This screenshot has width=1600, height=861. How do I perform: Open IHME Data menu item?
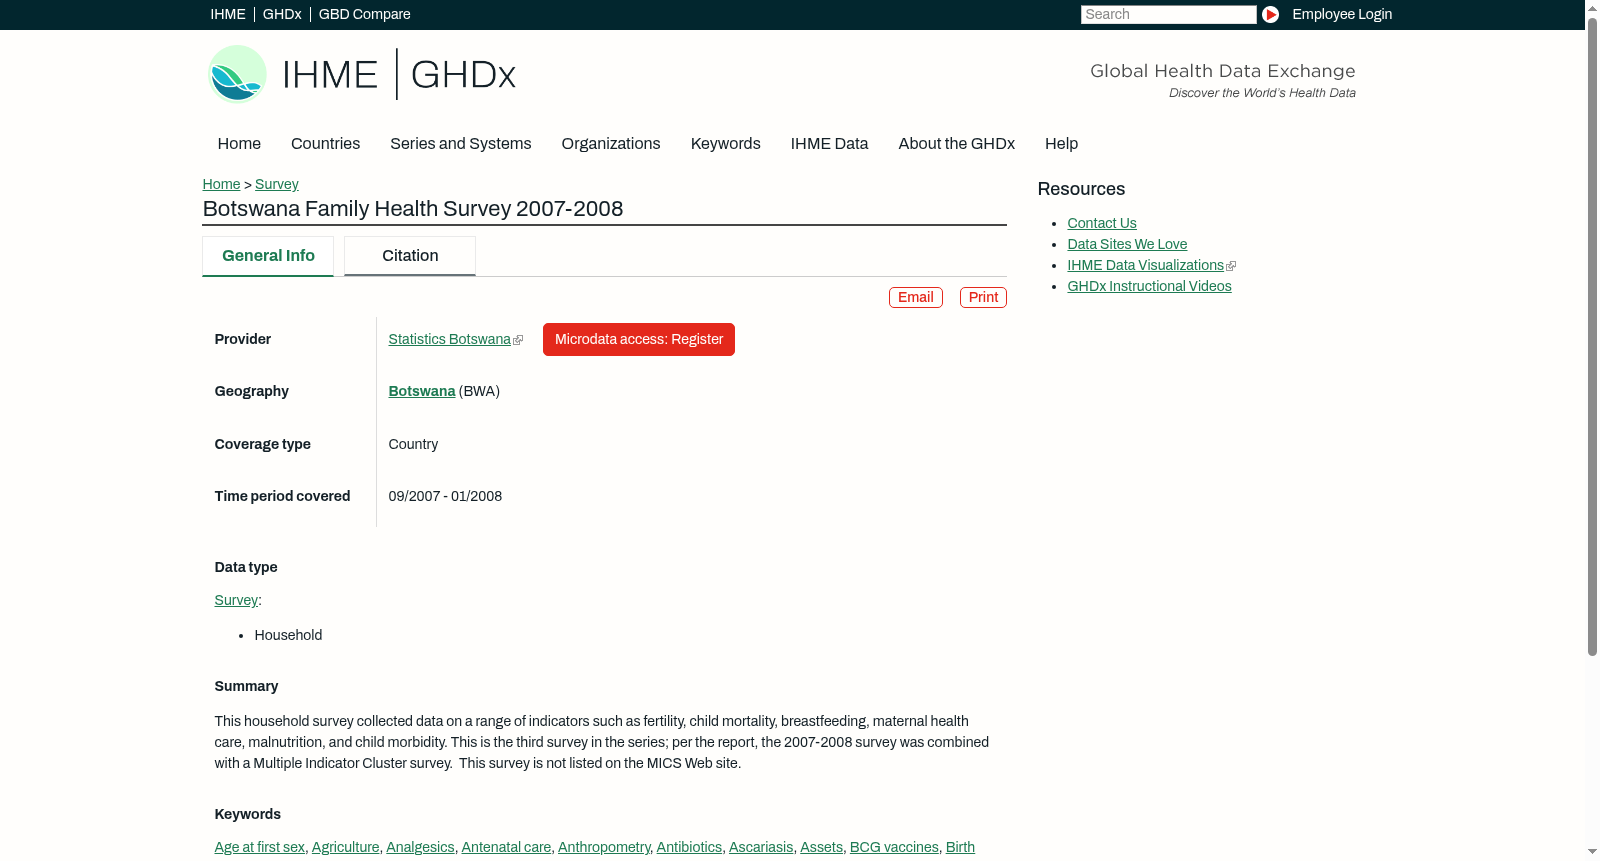[829, 143]
